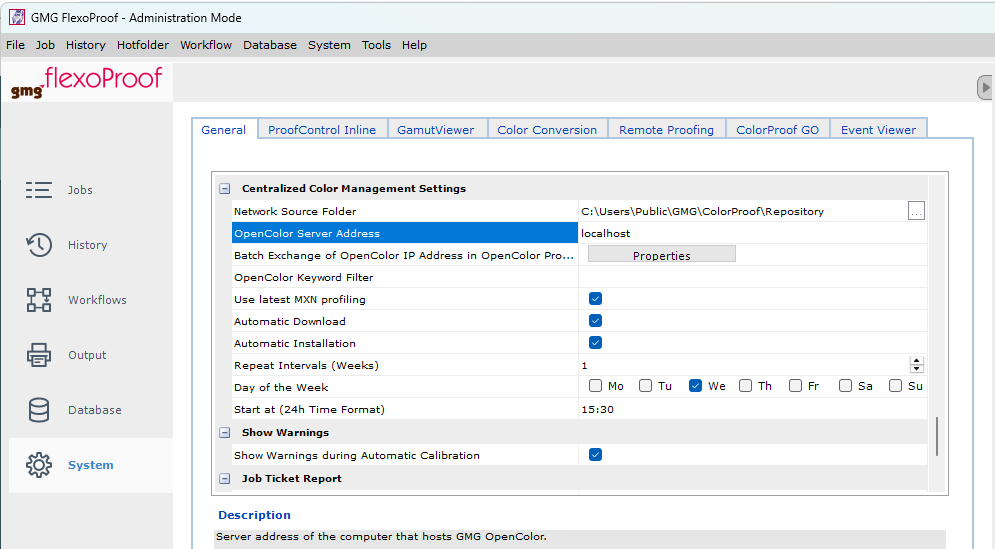Viewport: 995px width, 549px height.
Task: Select the Workflows icon in sidebar
Action: point(39,300)
